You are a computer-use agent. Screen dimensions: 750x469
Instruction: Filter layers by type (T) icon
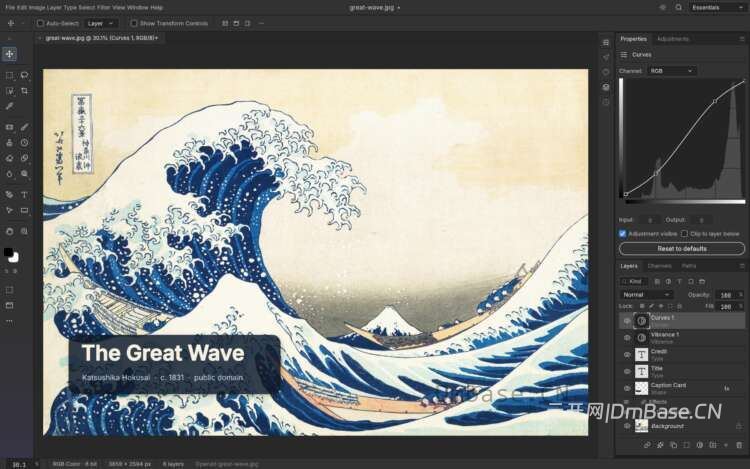680,282
